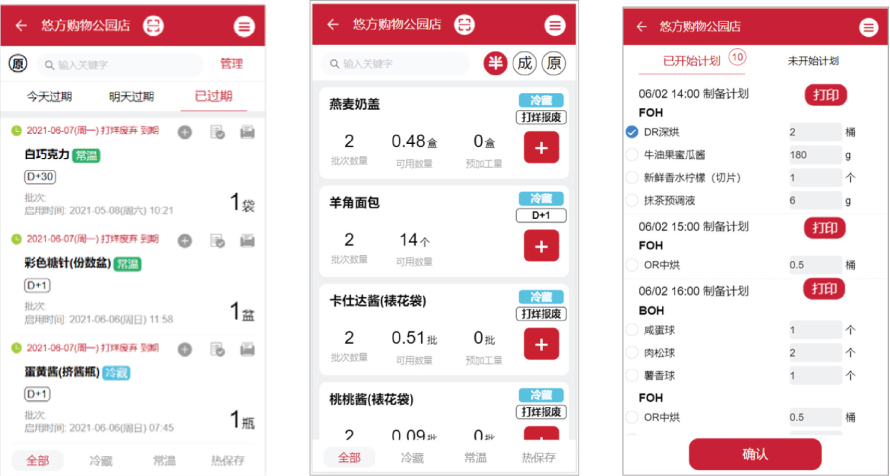
Task: Select 抹茶预调液 radio option
Action: tap(632, 200)
